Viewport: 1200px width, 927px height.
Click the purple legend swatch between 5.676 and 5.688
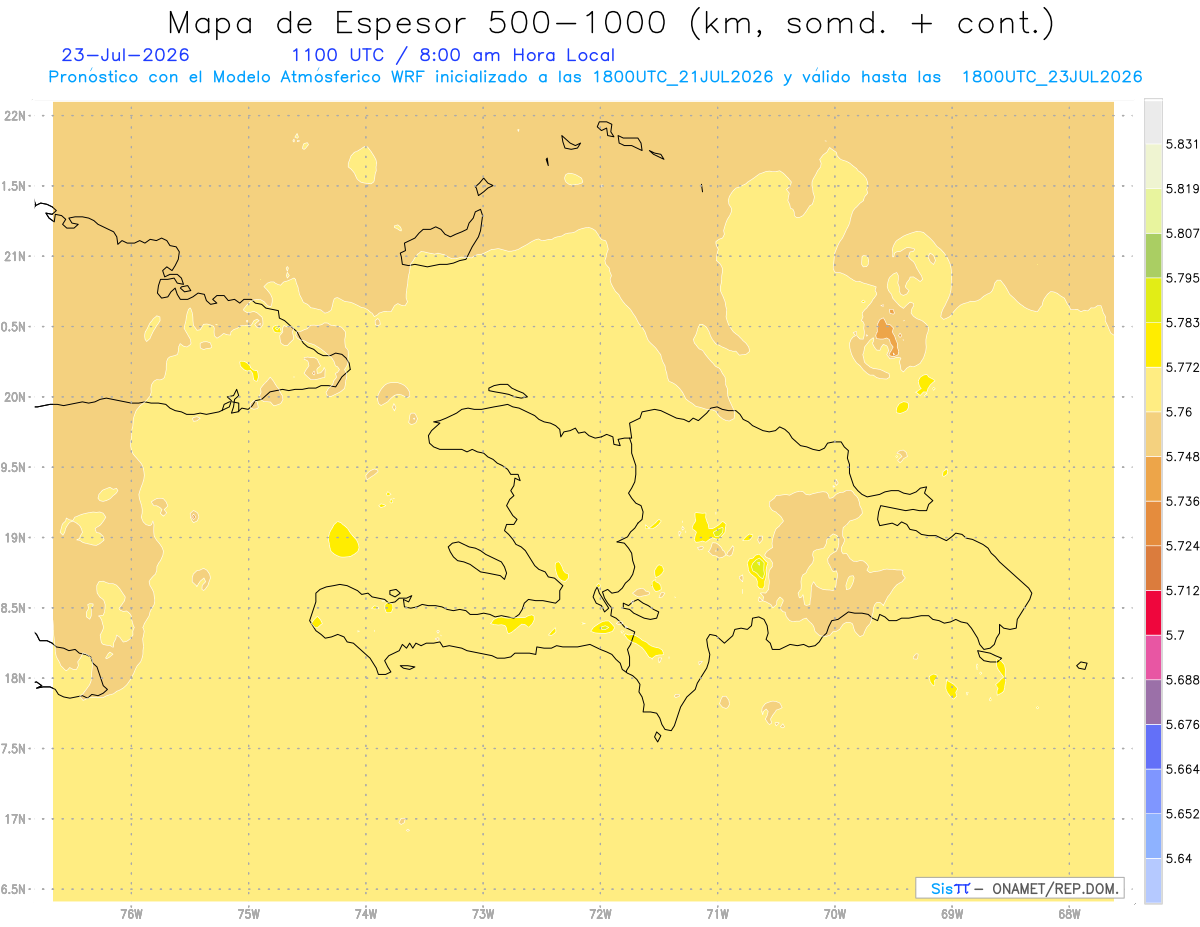pyautogui.click(x=1153, y=702)
